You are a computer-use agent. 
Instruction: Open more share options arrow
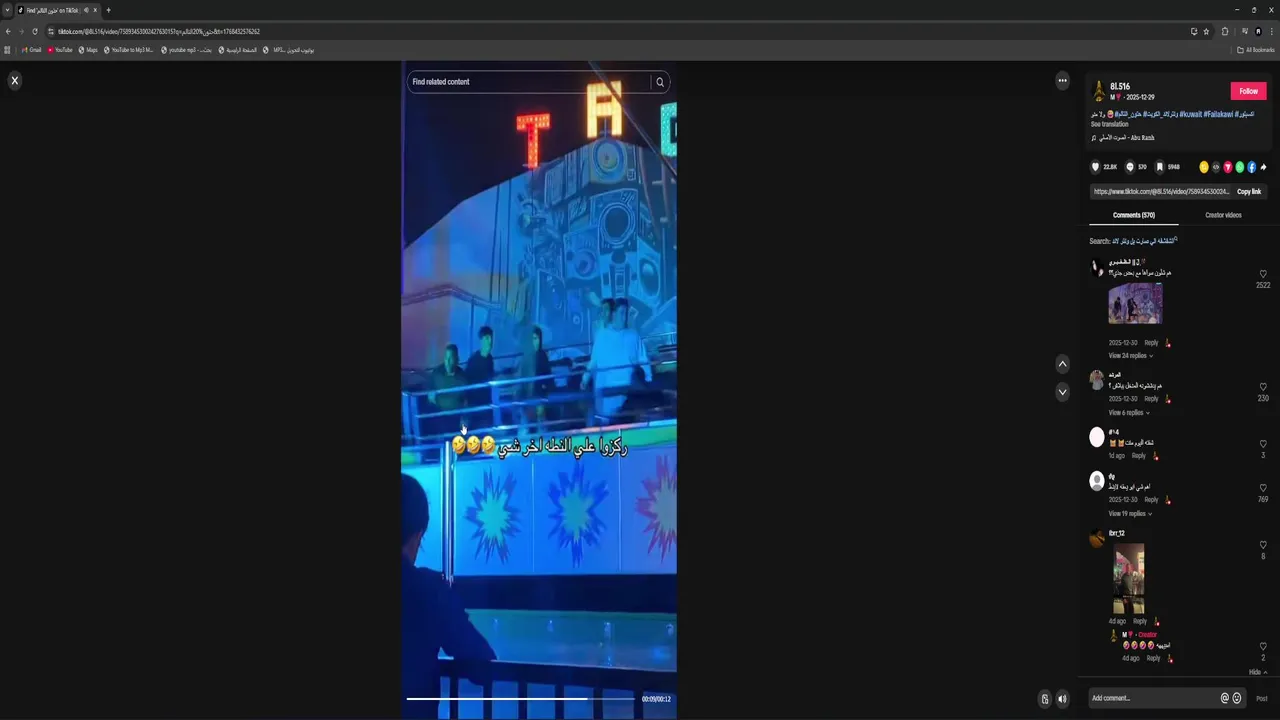click(1263, 167)
